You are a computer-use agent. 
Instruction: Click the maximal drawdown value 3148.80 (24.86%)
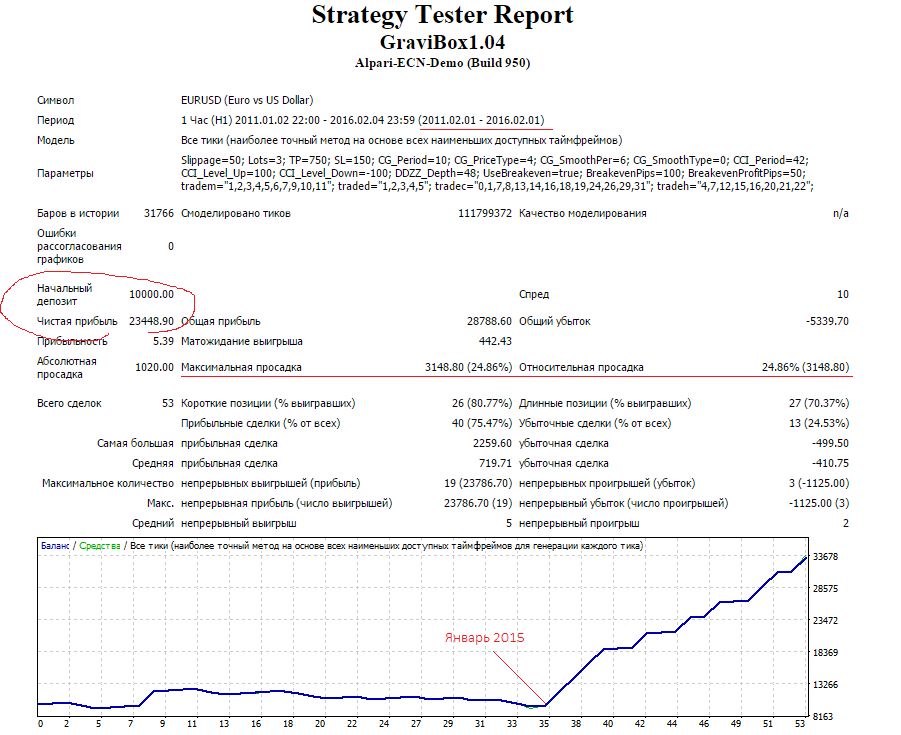468,367
